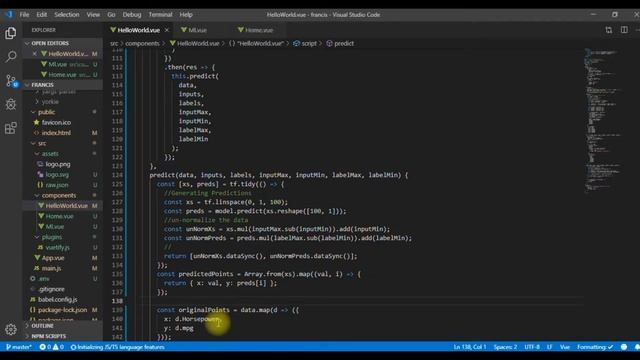
Task: Open logo.png in the explorer
Action: pos(58,164)
